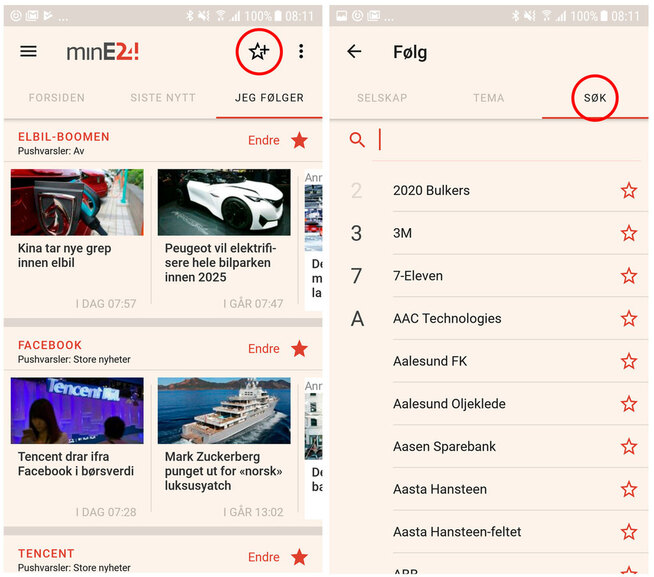Read article 'Kina tar nye grep innen elbil'
The width and height of the screenshot is (654, 577).
(x=65, y=255)
